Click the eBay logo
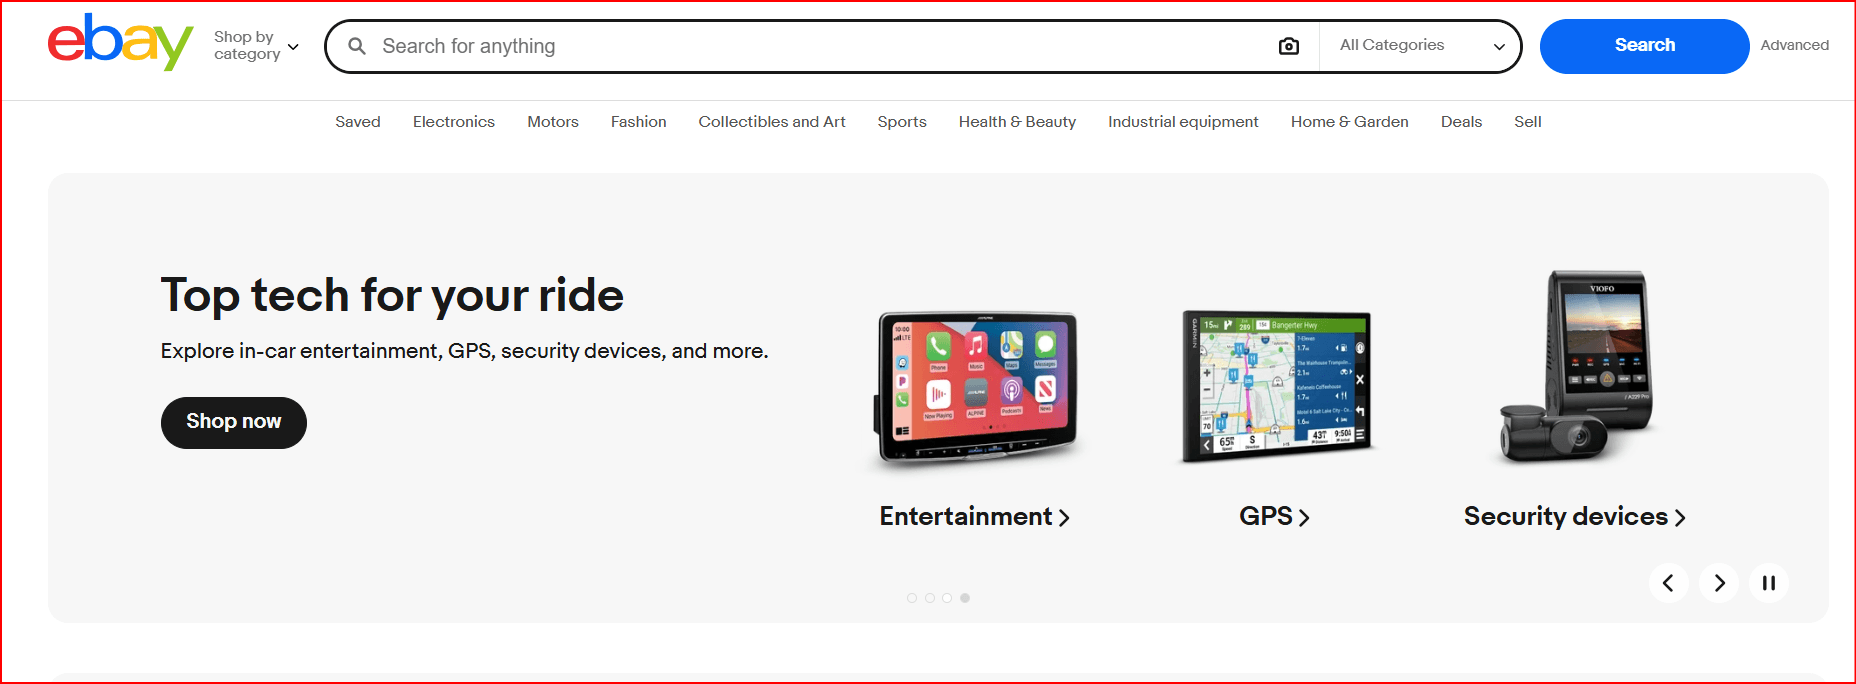The height and width of the screenshot is (684, 1856). click(120, 42)
